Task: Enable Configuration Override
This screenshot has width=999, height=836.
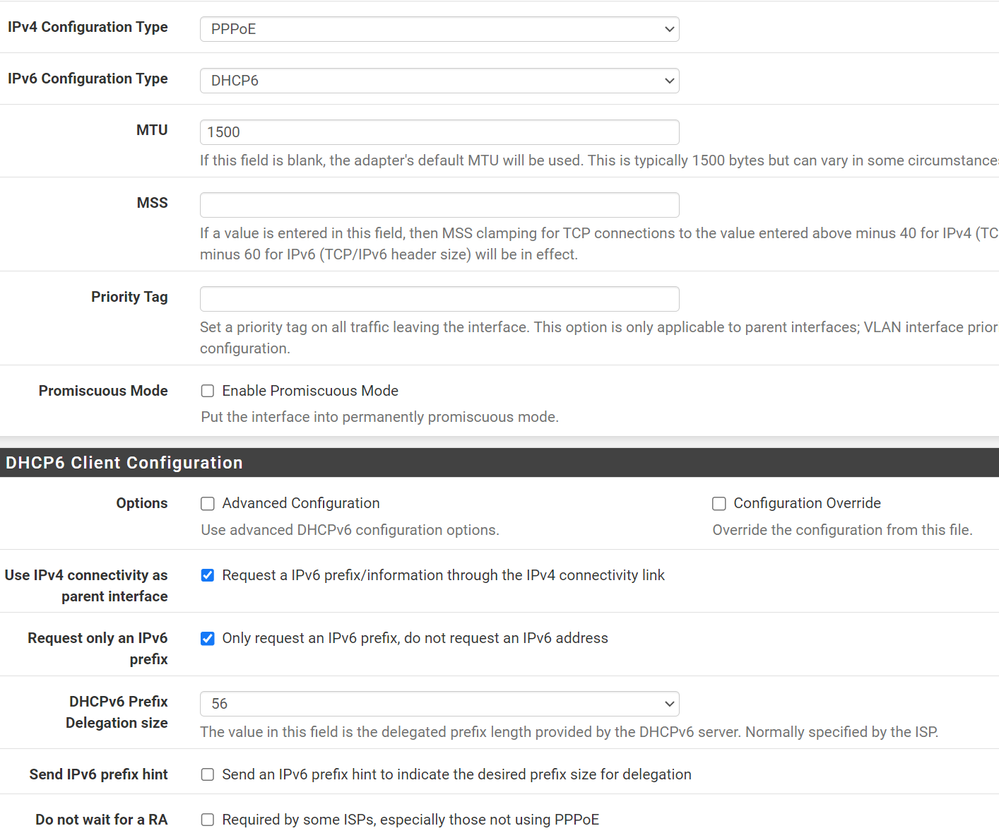Action: [719, 503]
